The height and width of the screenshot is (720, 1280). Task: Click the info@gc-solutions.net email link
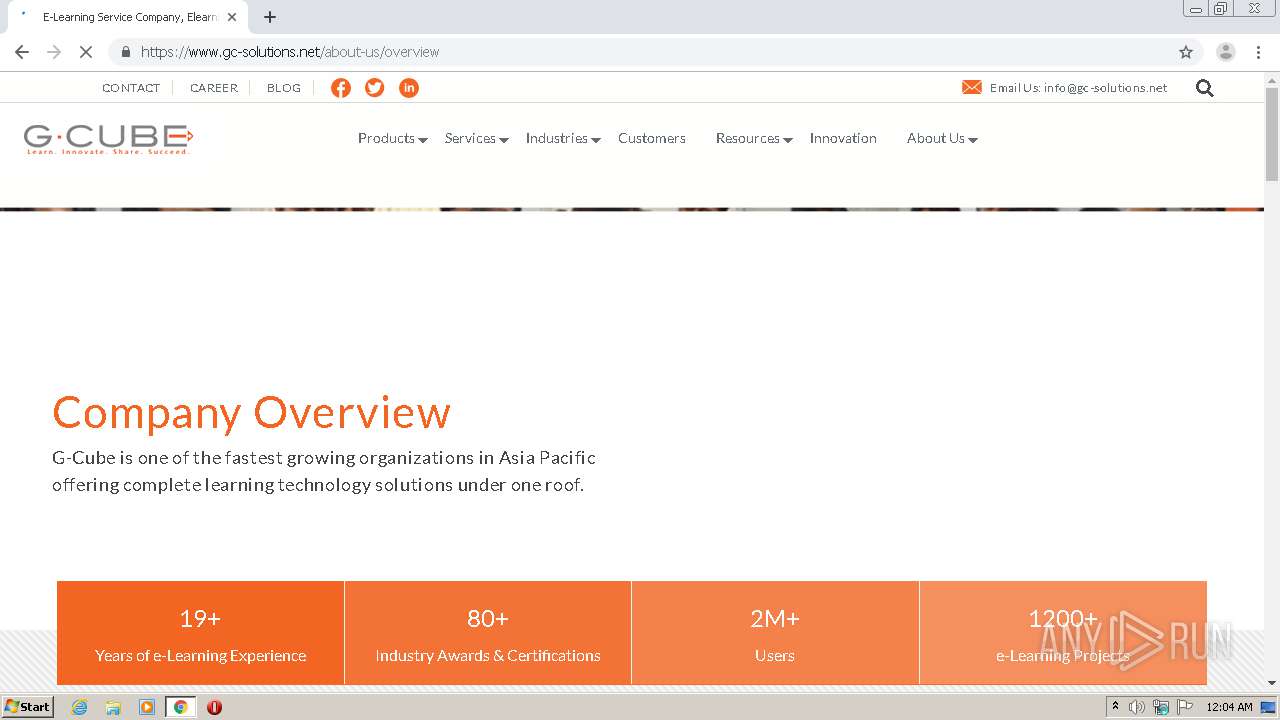pyautogui.click(x=1105, y=88)
